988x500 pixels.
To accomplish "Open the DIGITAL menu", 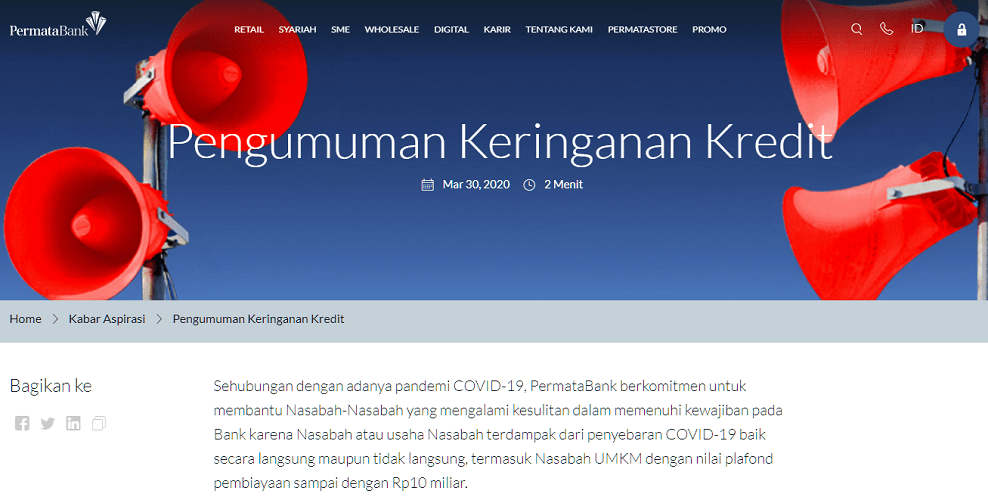I will (451, 30).
